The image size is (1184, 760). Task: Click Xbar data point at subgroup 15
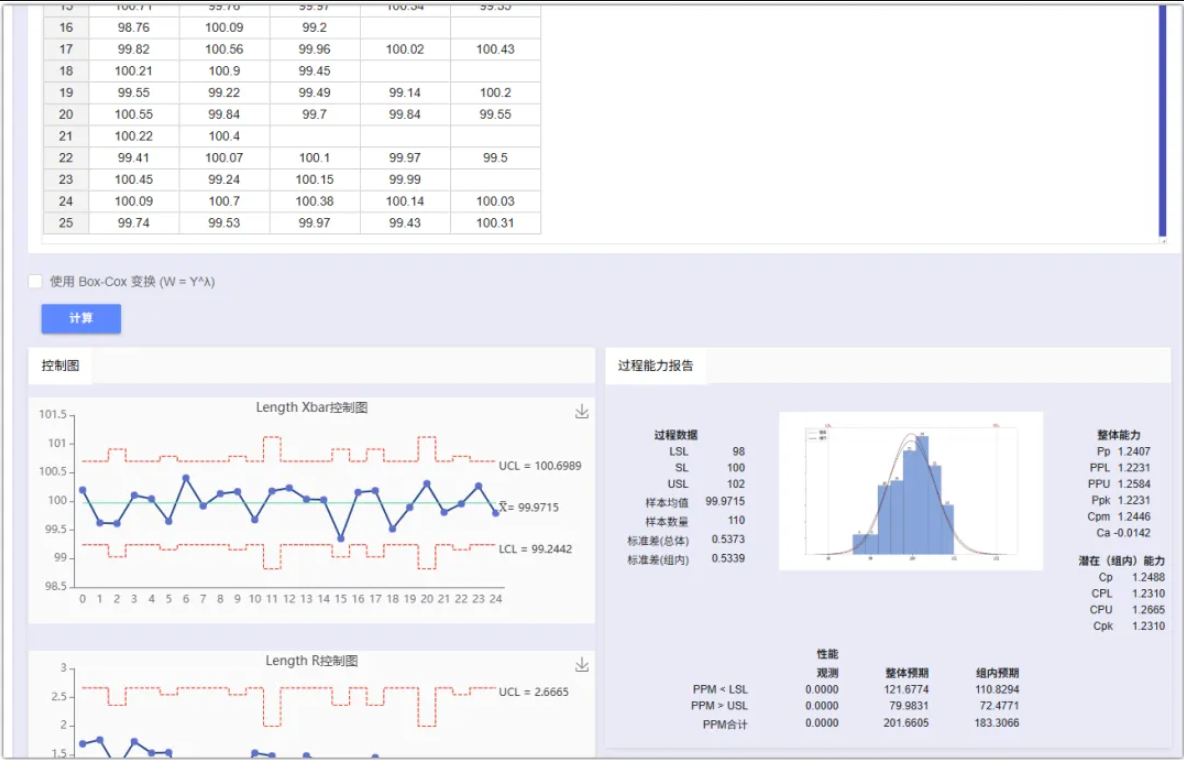point(341,539)
